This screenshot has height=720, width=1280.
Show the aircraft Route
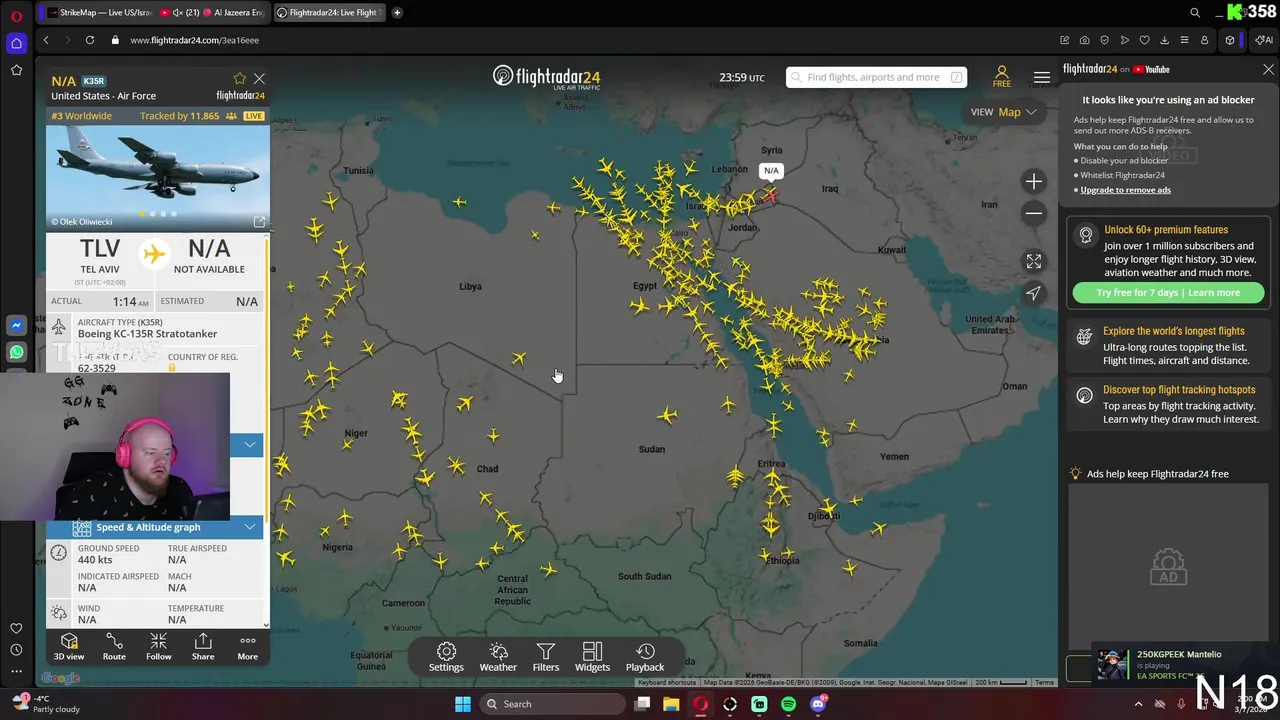tap(114, 647)
